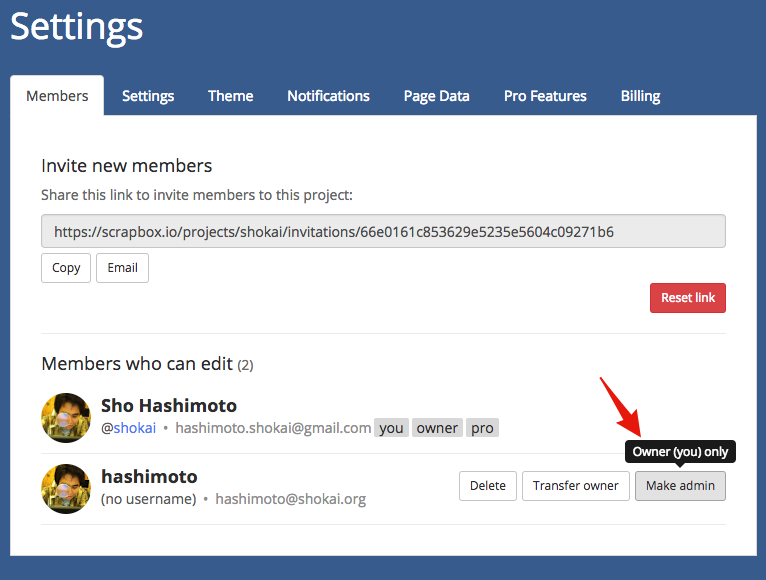
Task: Click the owner badge label
Action: click(437, 428)
